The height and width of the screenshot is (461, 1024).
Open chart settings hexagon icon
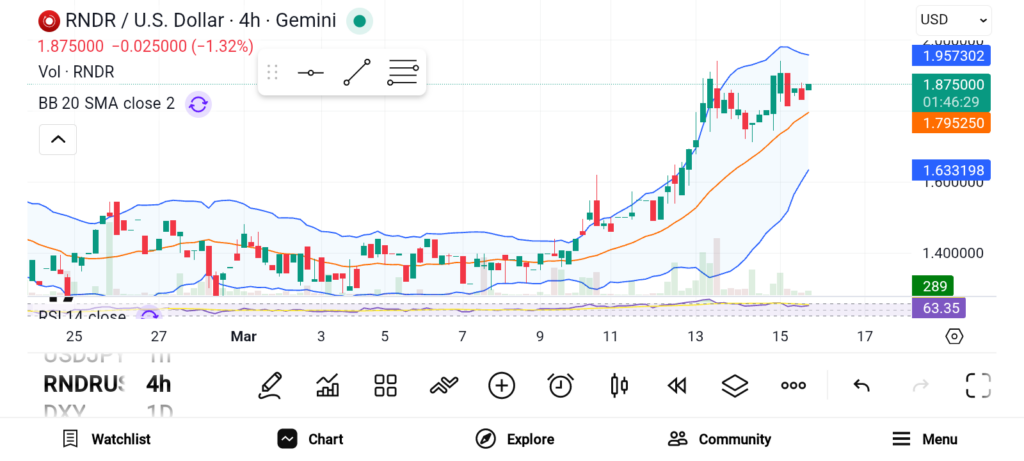954,336
